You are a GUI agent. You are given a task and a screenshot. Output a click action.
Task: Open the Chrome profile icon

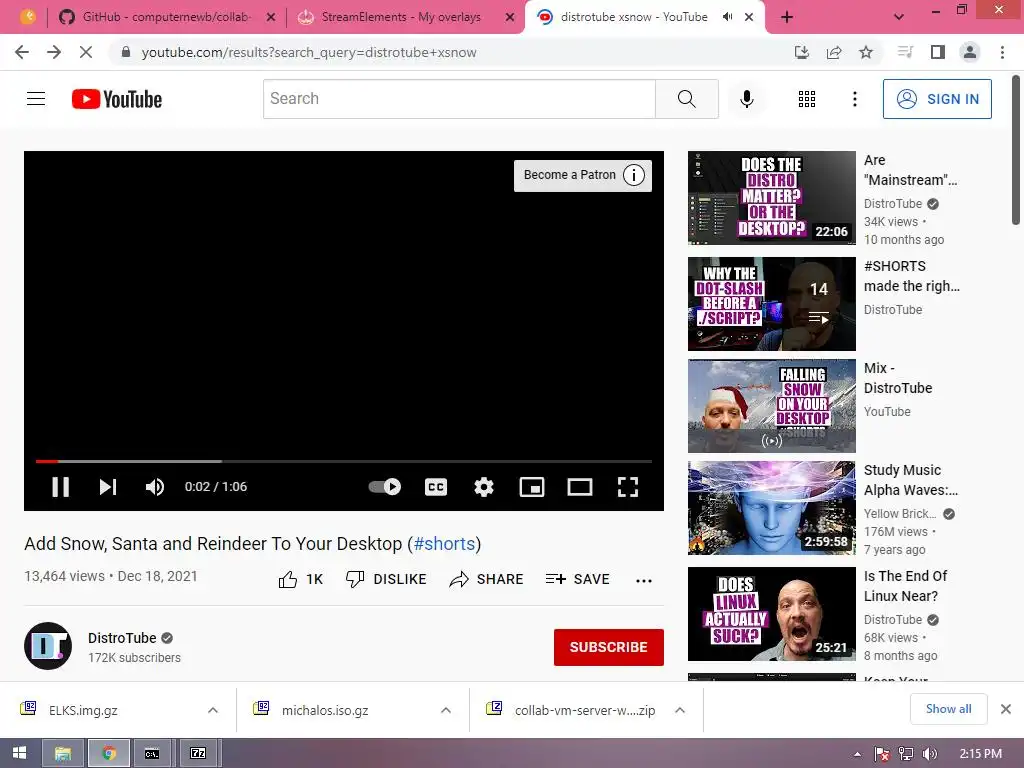point(970,52)
